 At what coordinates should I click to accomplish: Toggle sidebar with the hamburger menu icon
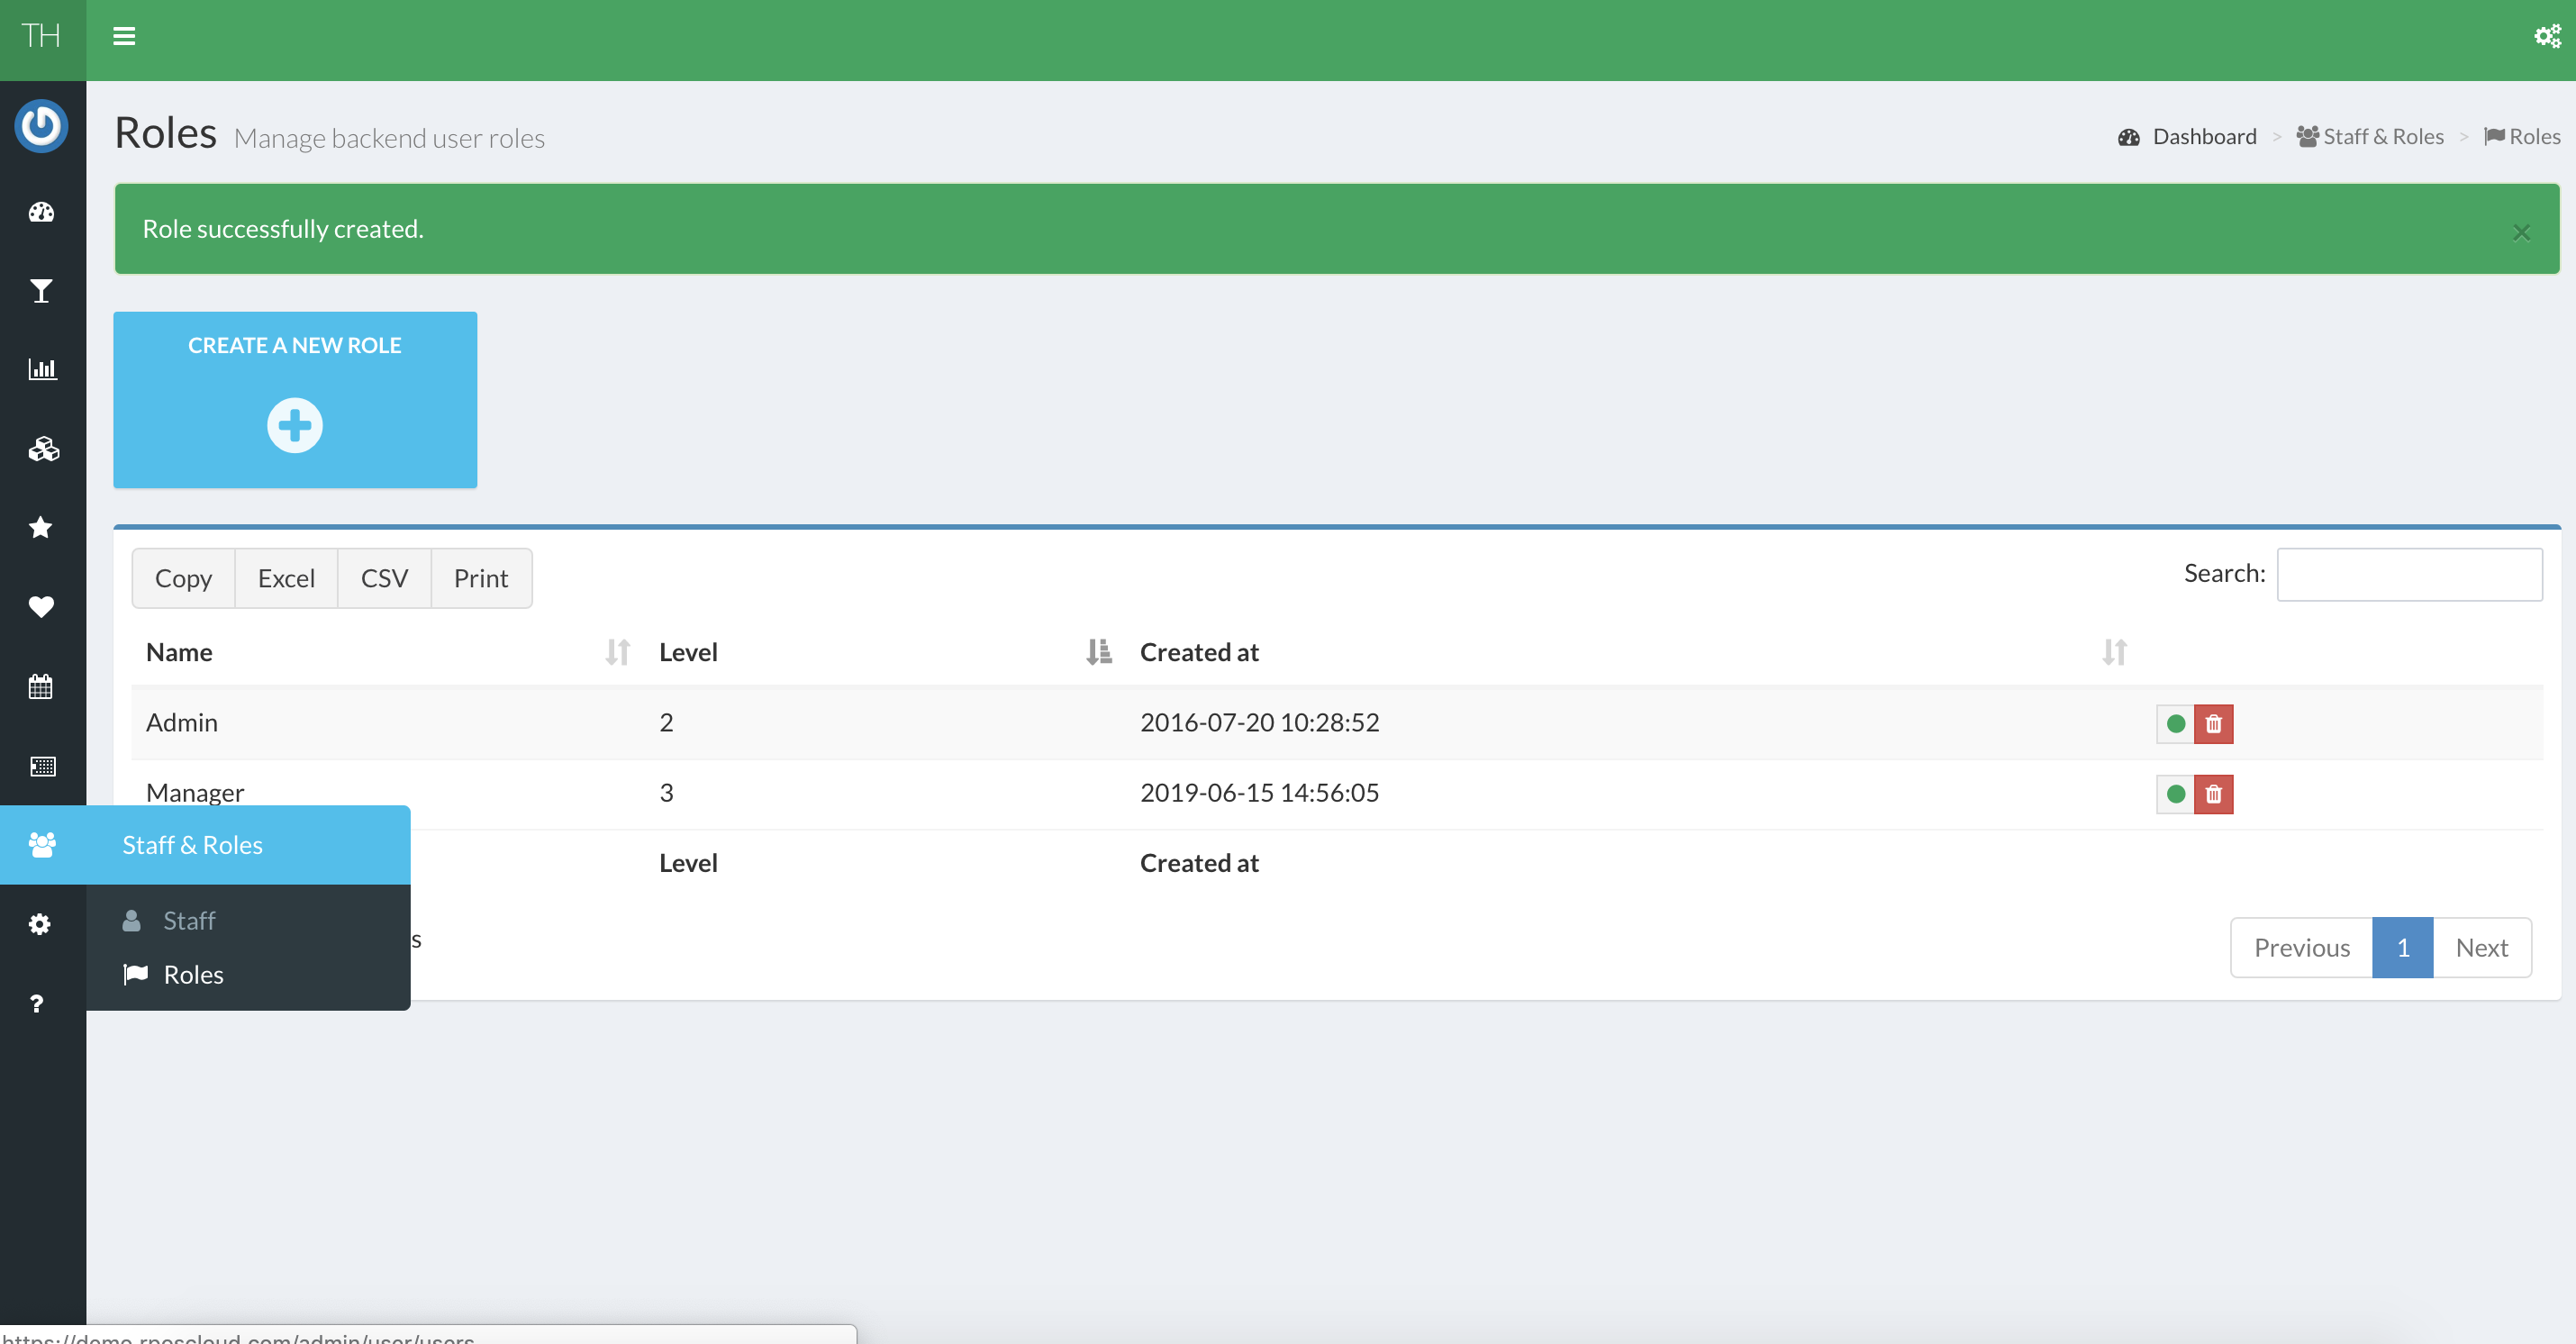(124, 36)
